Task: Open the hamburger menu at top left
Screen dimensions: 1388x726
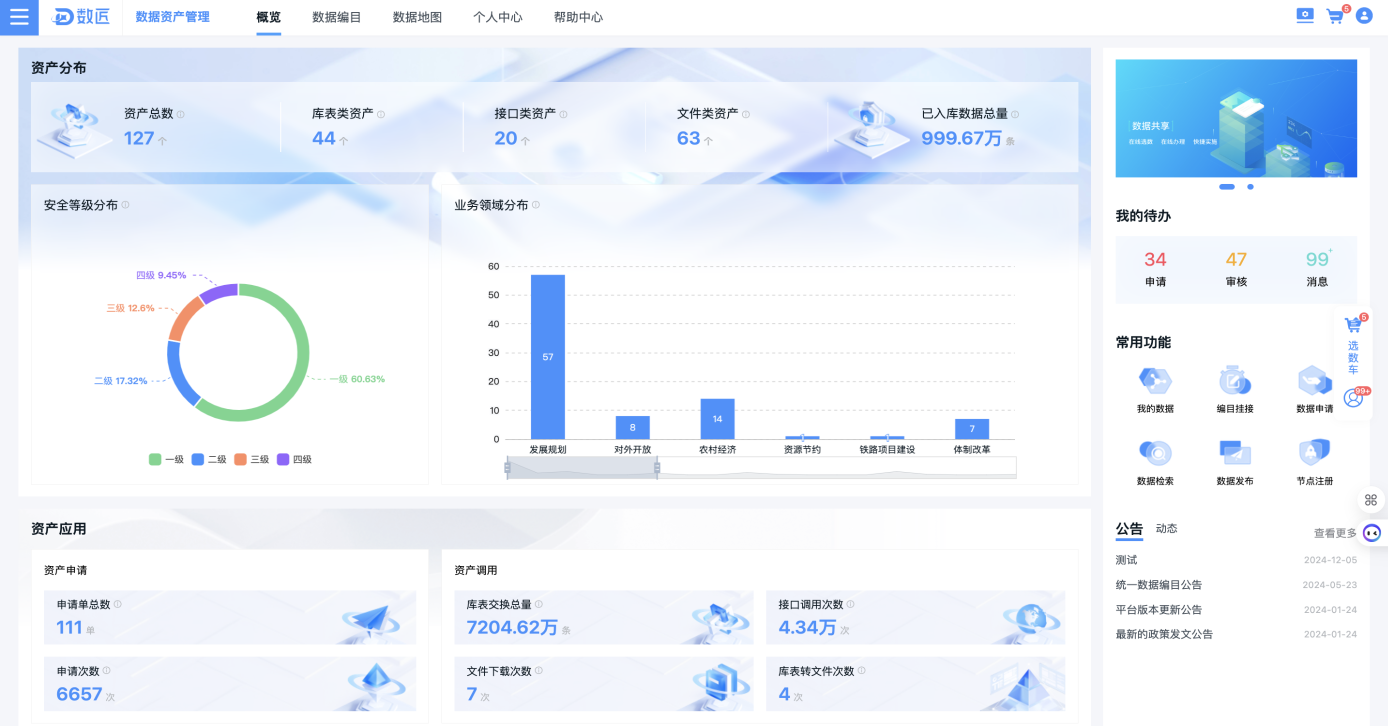Action: (19, 17)
